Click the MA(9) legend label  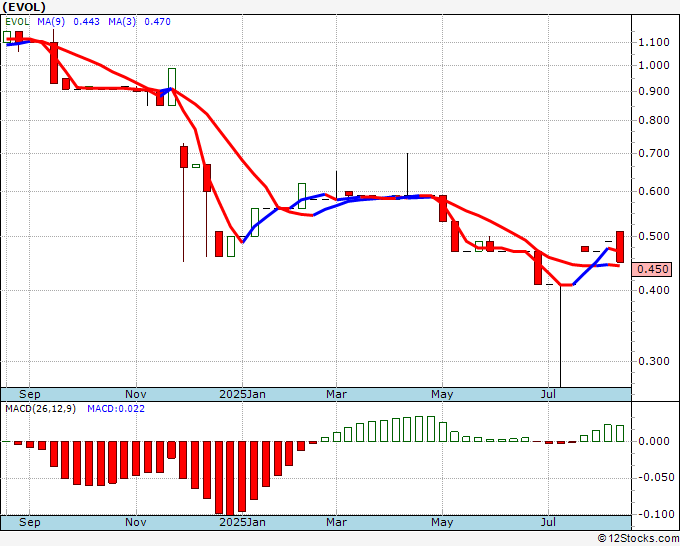(51, 22)
